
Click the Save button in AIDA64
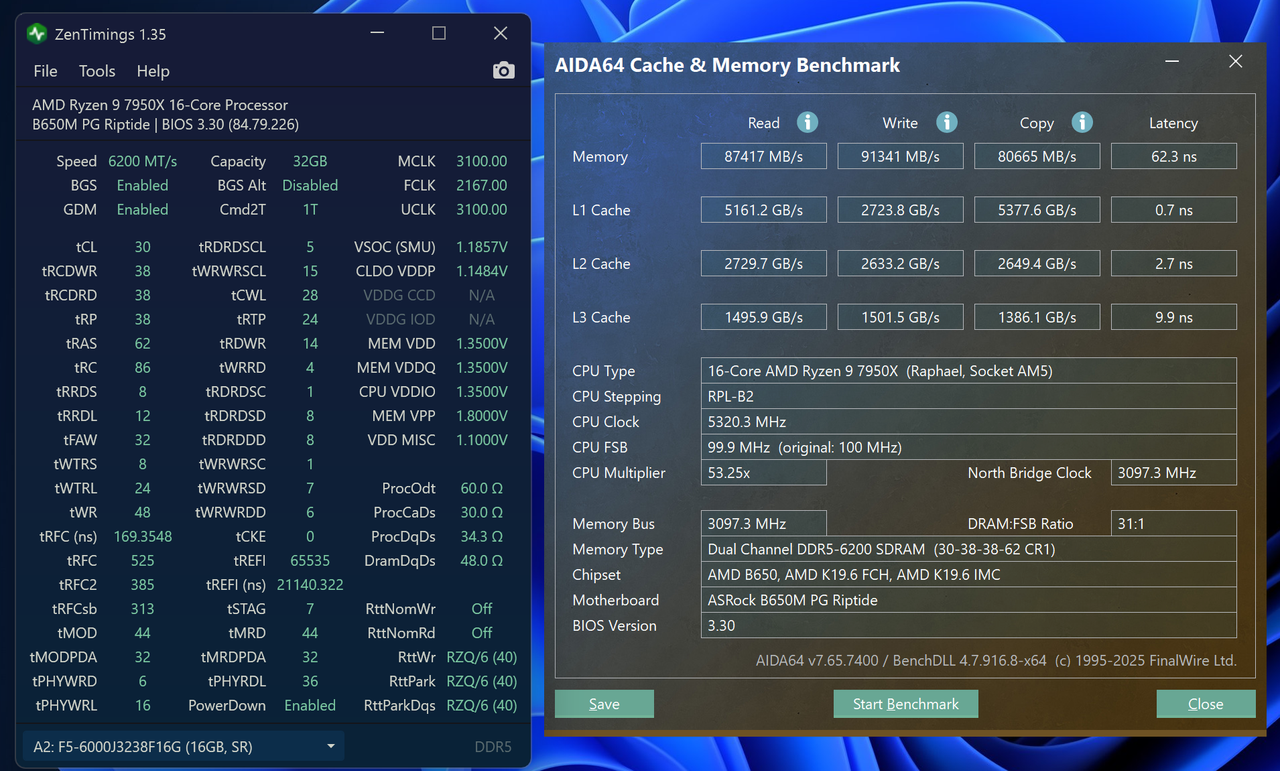[604, 704]
